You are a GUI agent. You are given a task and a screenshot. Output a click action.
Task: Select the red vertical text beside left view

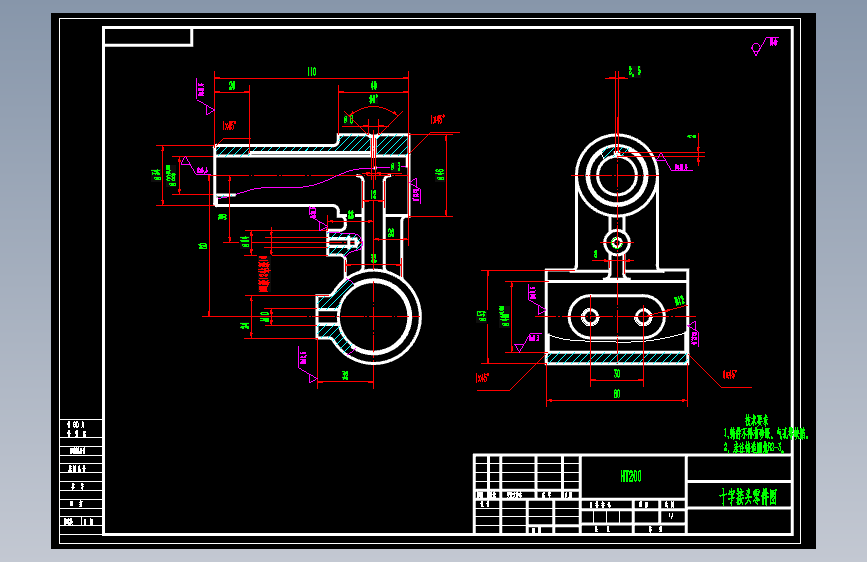(264, 273)
